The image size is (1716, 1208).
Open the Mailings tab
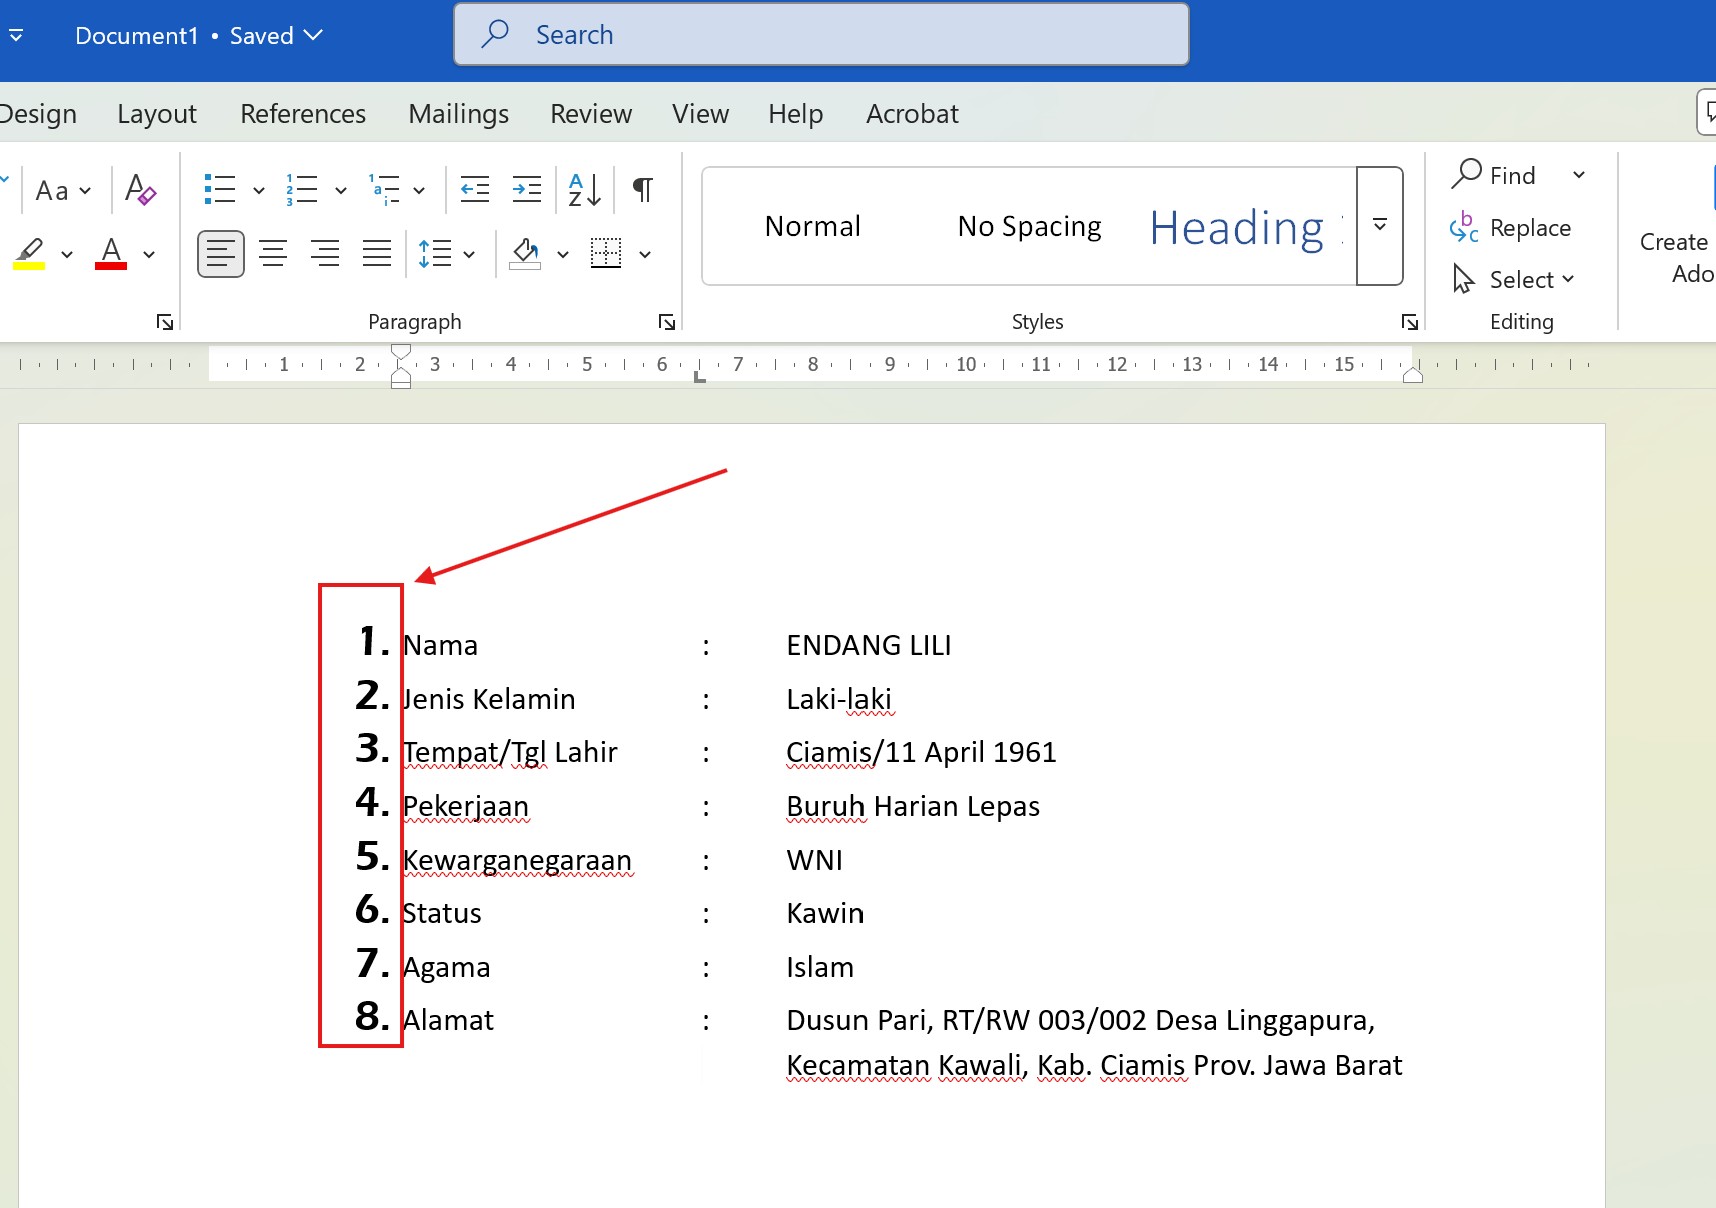458,113
